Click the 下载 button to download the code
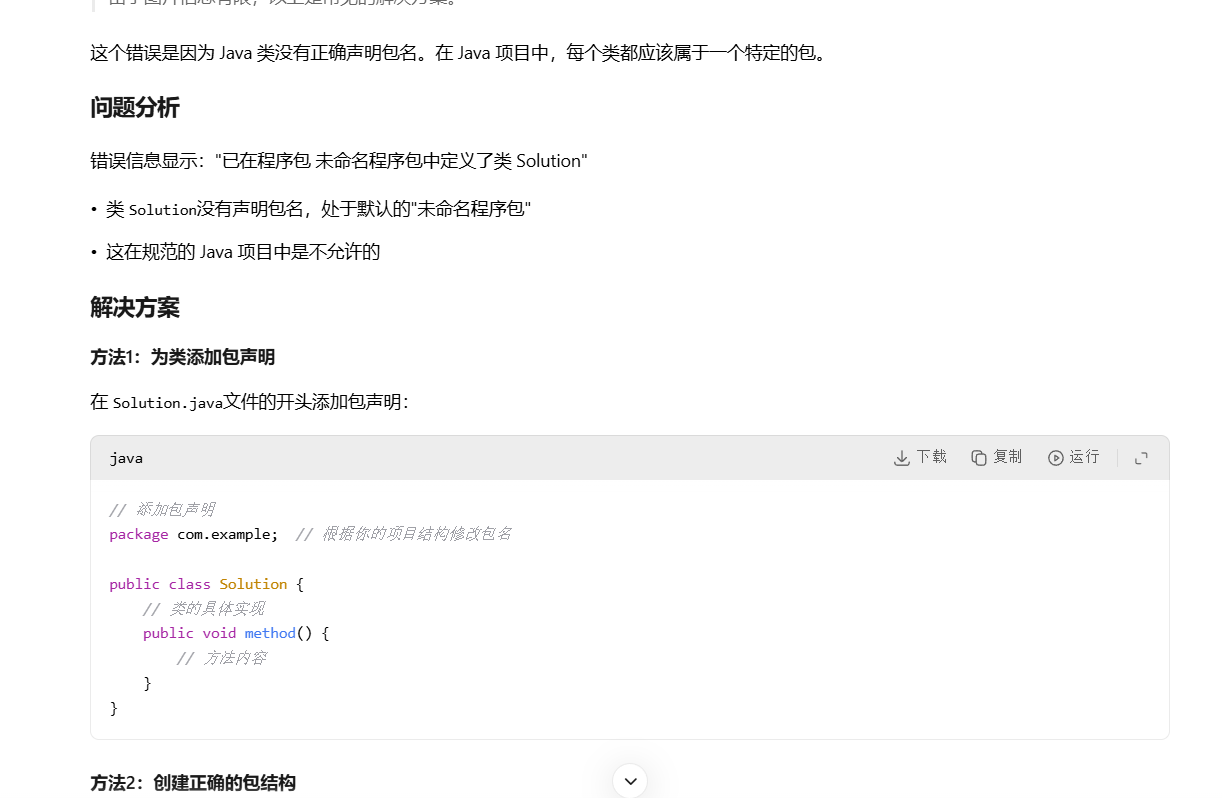Screen dimensions: 1222x798 919,457
